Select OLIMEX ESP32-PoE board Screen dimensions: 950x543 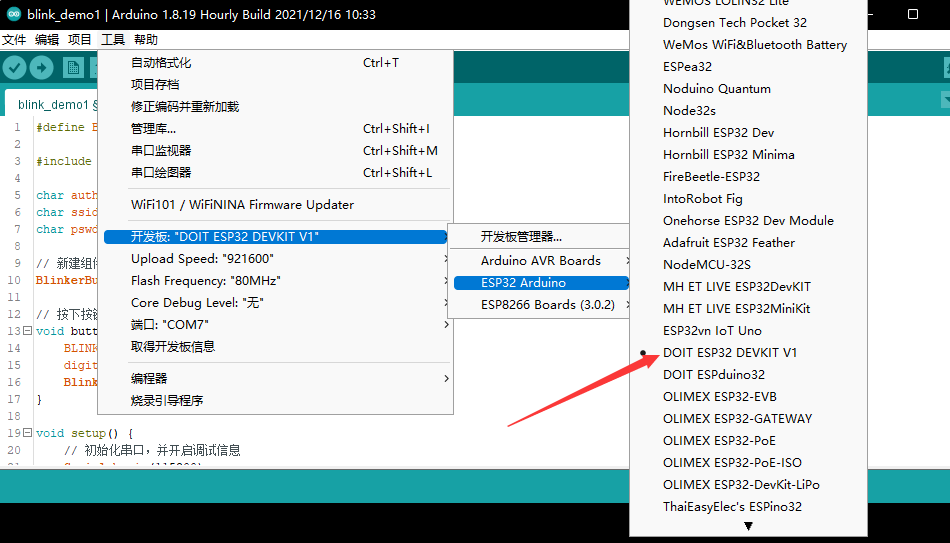[748, 441]
